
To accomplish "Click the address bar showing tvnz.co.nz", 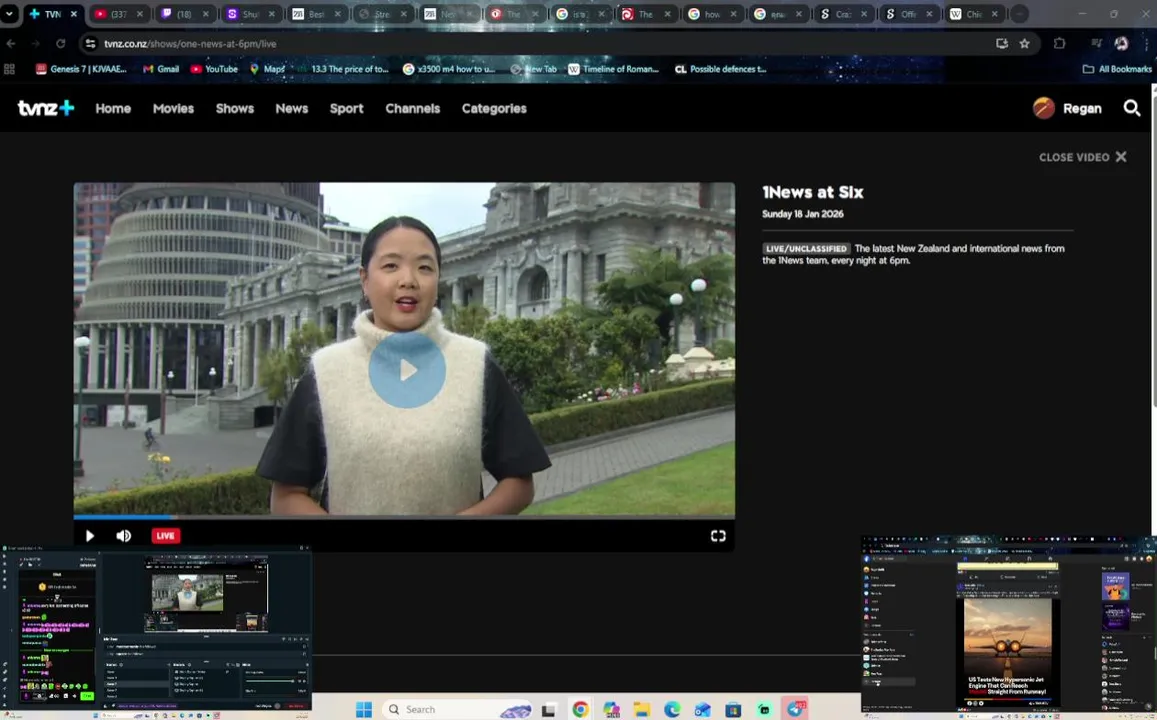I will [546, 44].
